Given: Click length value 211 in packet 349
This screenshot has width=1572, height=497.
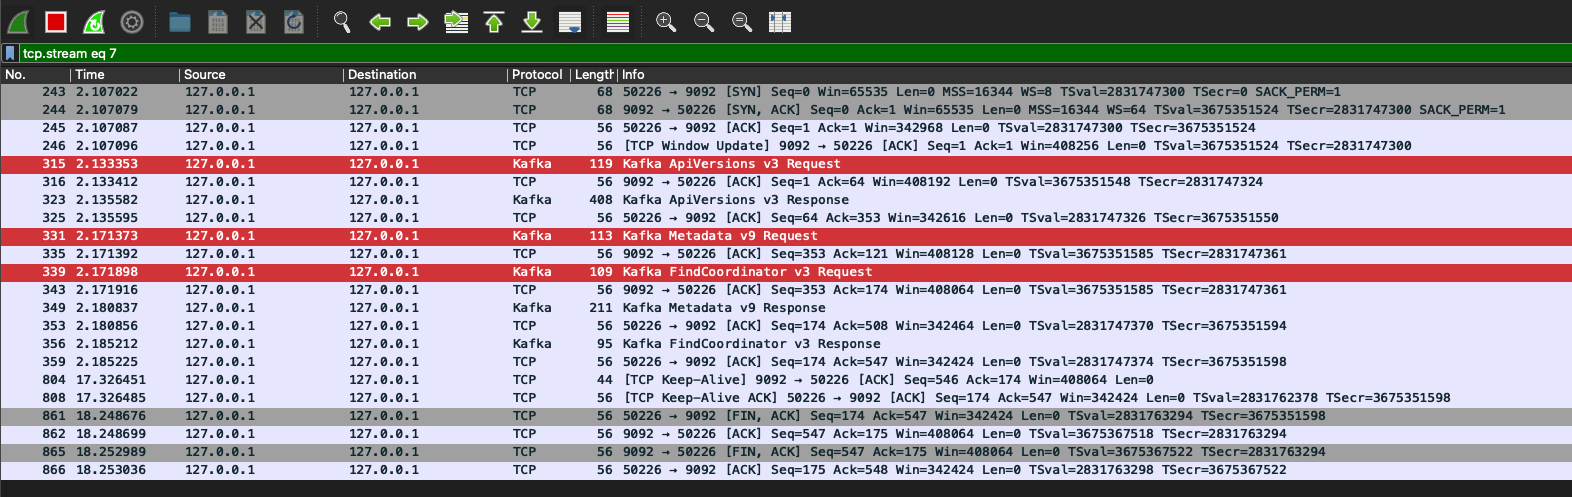Looking at the screenshot, I should click(601, 308).
